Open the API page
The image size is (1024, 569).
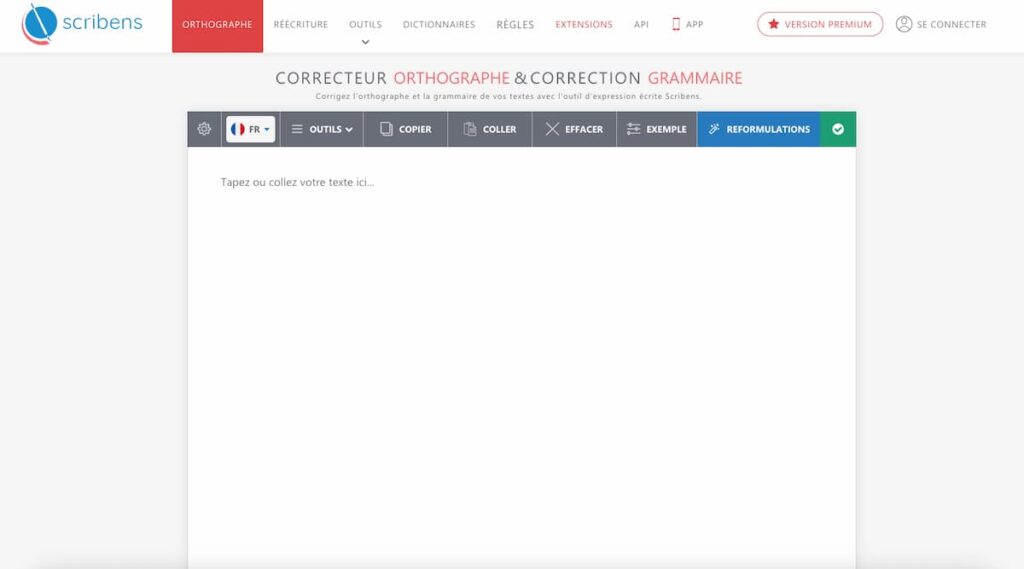(x=641, y=25)
